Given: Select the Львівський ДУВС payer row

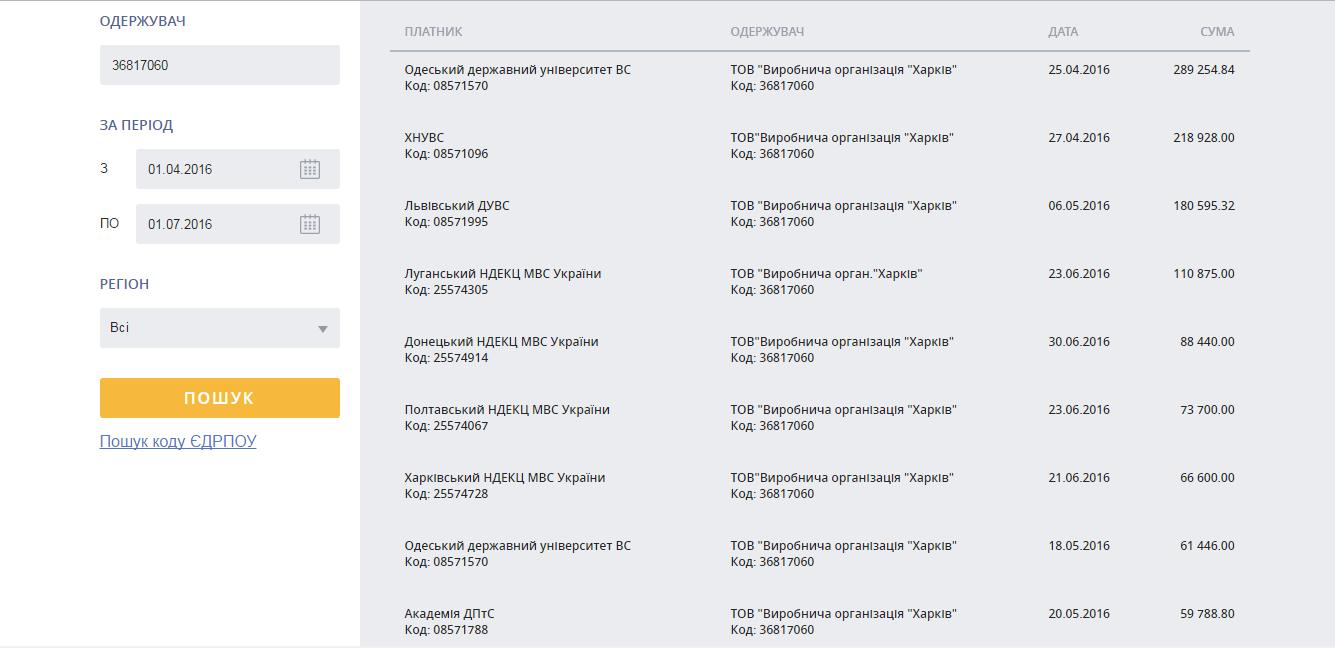Looking at the screenshot, I should pos(457,206).
